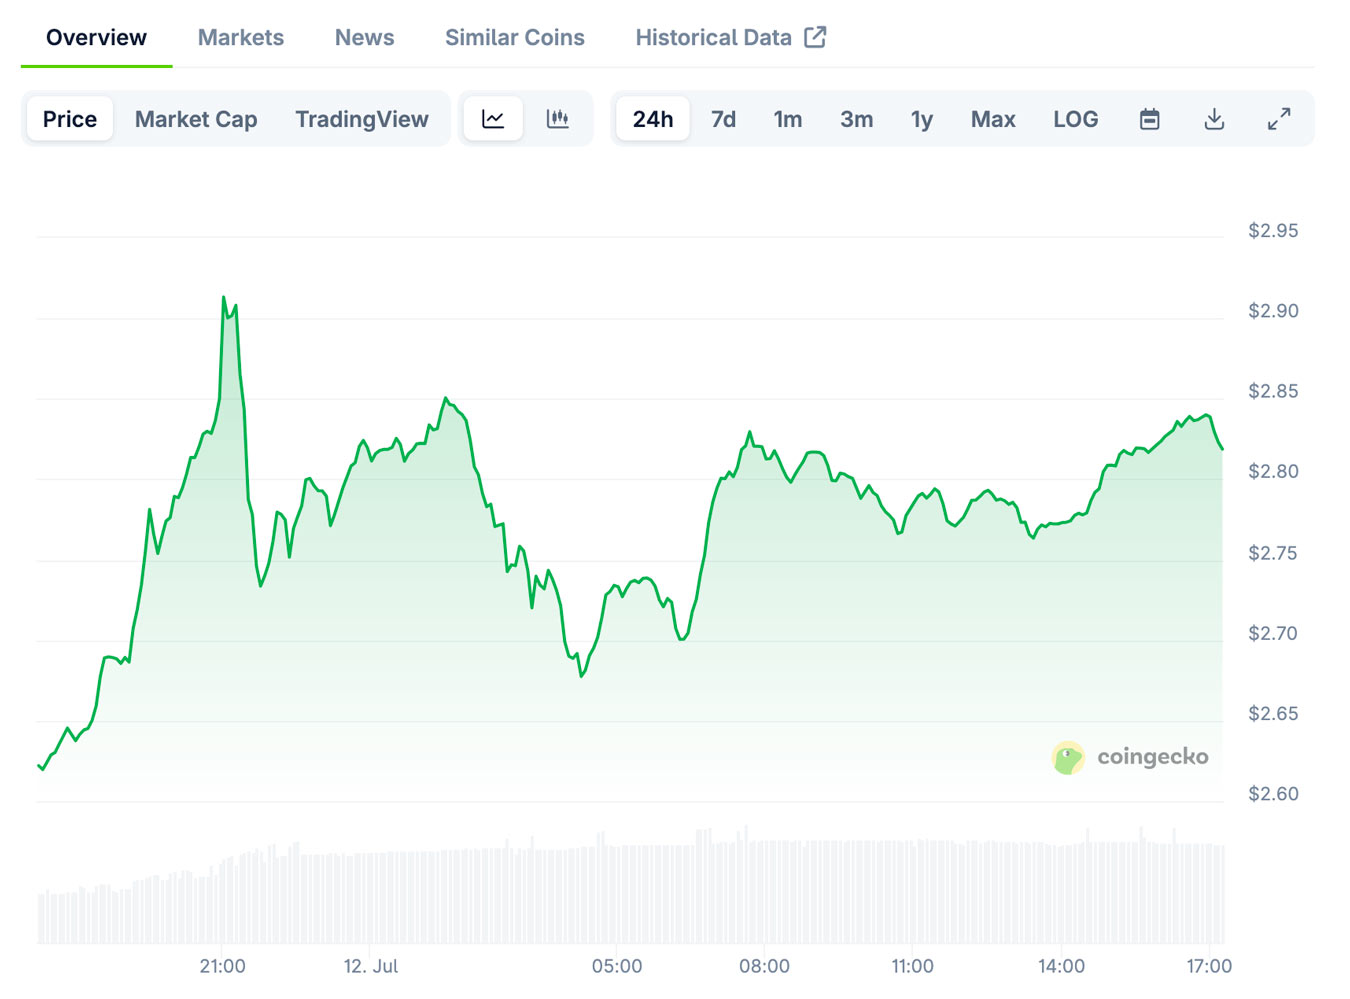Select the Price chart option
Screen dimensions: 1350x999
69,118
